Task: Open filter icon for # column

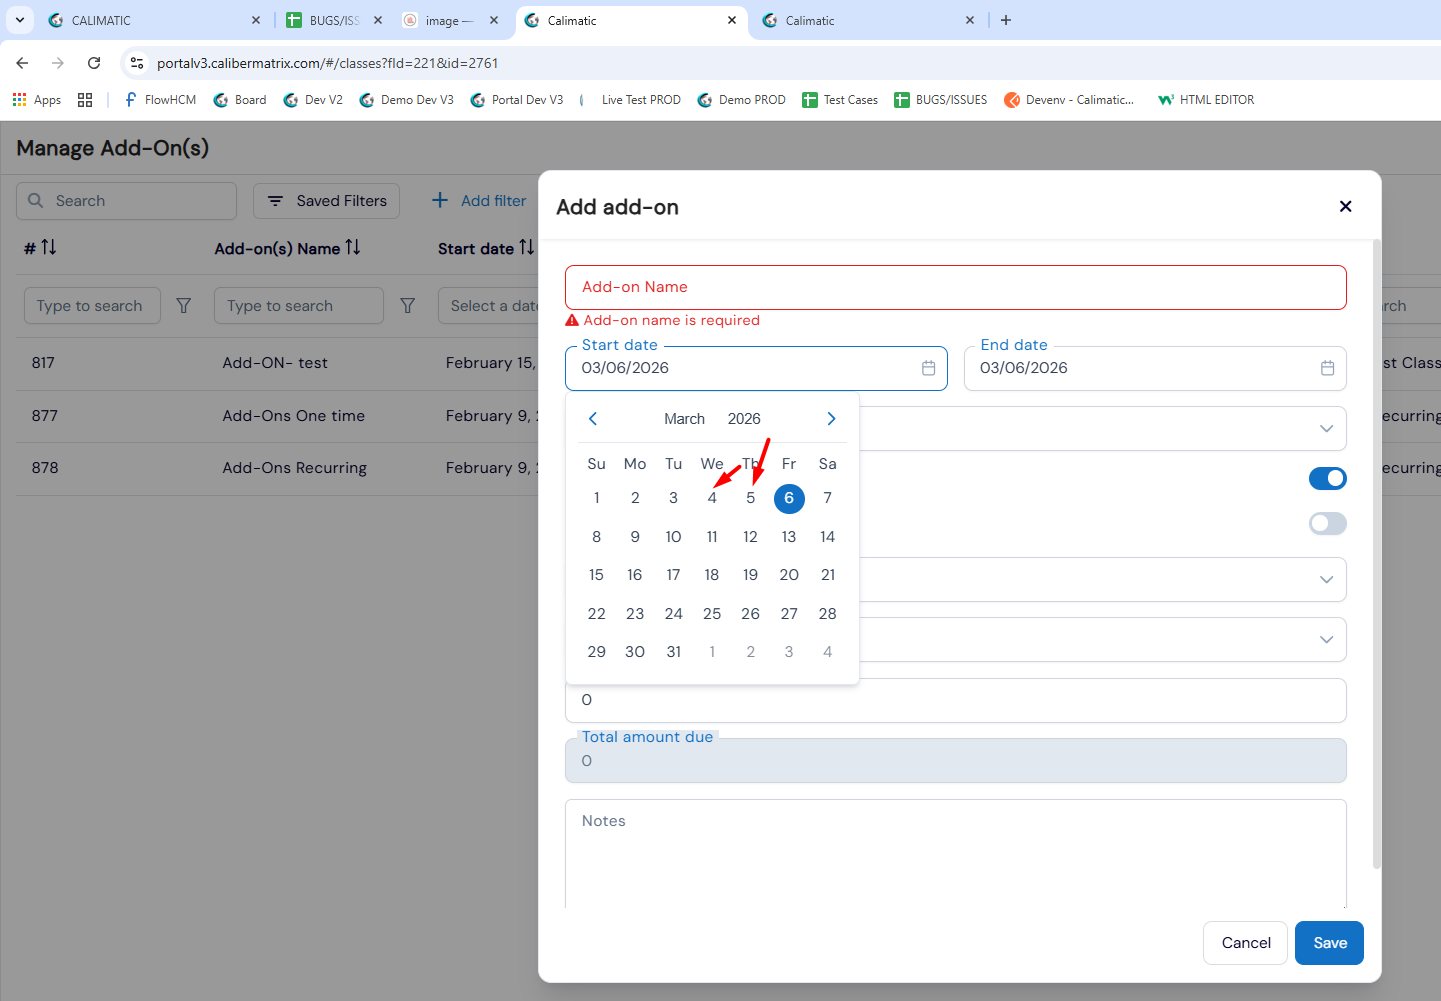Action: tap(184, 306)
